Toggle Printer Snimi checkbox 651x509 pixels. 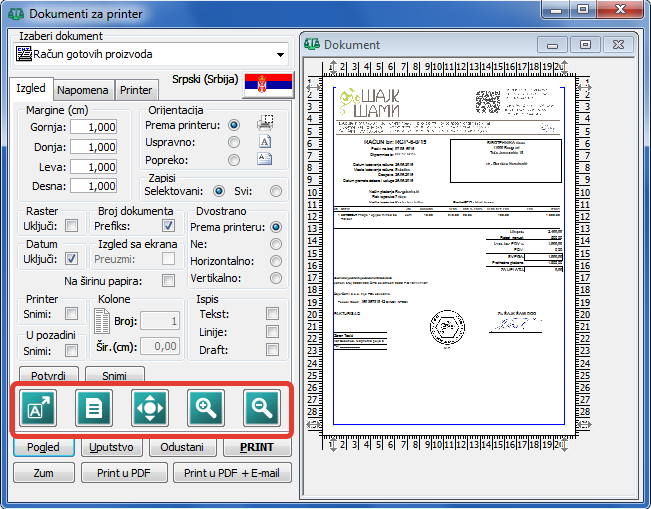(71, 314)
